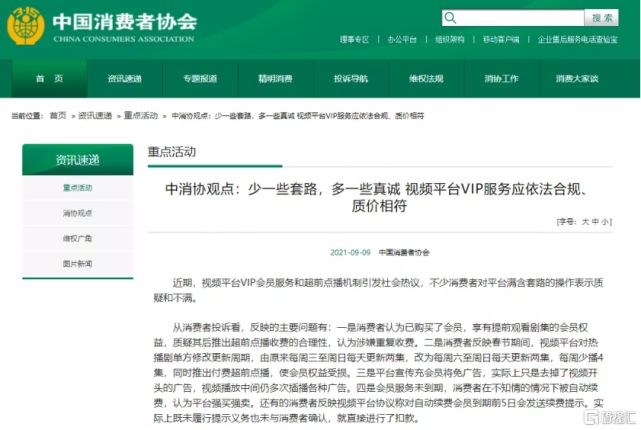Click 资讯速递 in breadcrumb trail
Viewport: 641px width, 430px height.
(95, 116)
